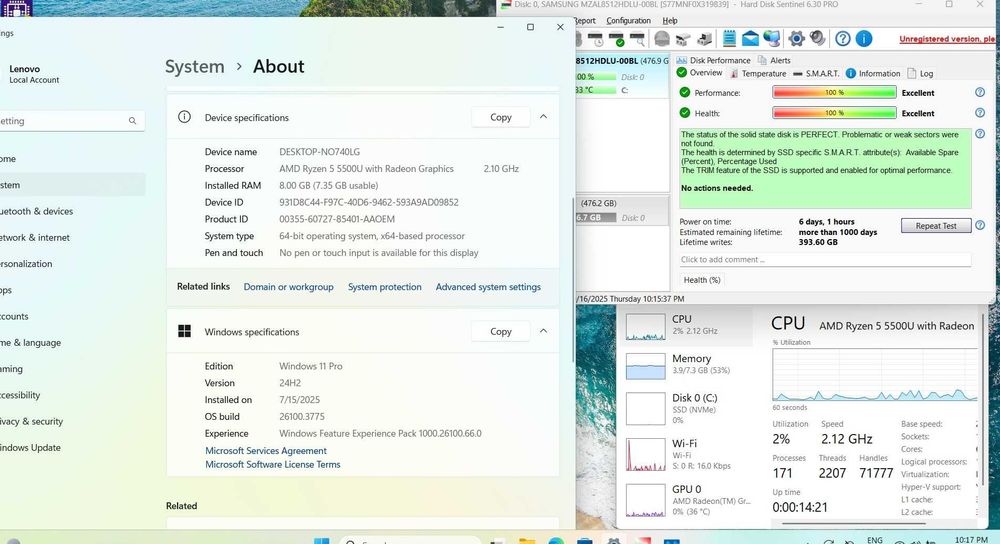This screenshot has height=544, width=1000.
Task: Select CPU graph in Task Manager
Action: pos(687,326)
